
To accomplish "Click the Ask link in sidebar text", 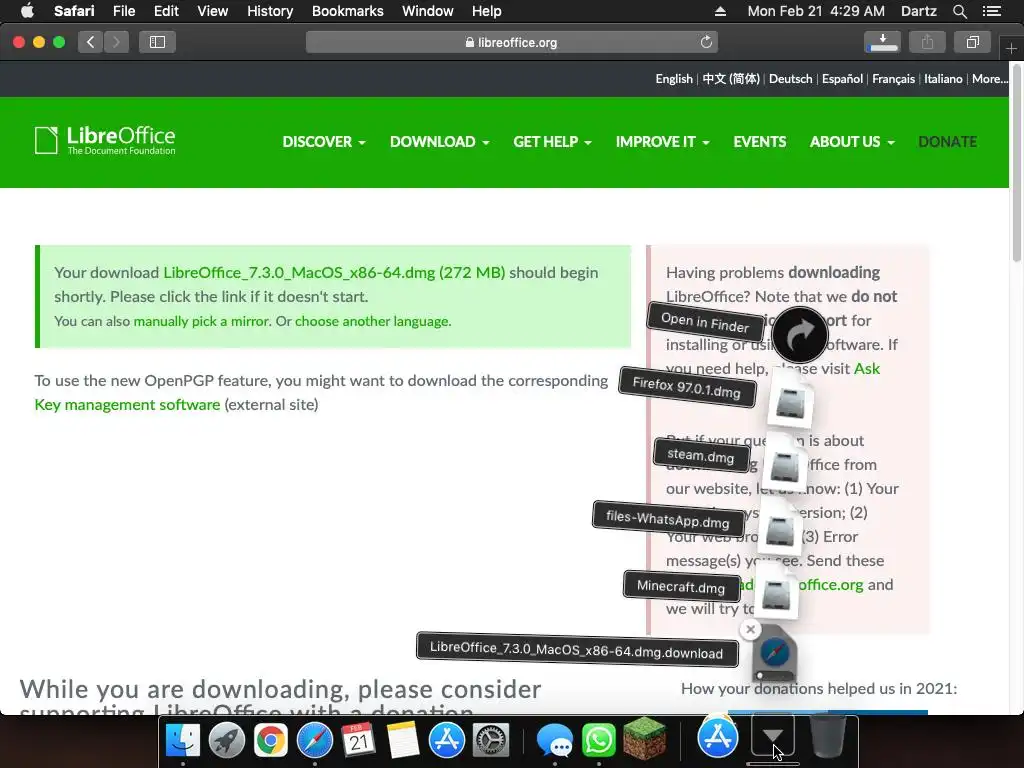I will 867,368.
